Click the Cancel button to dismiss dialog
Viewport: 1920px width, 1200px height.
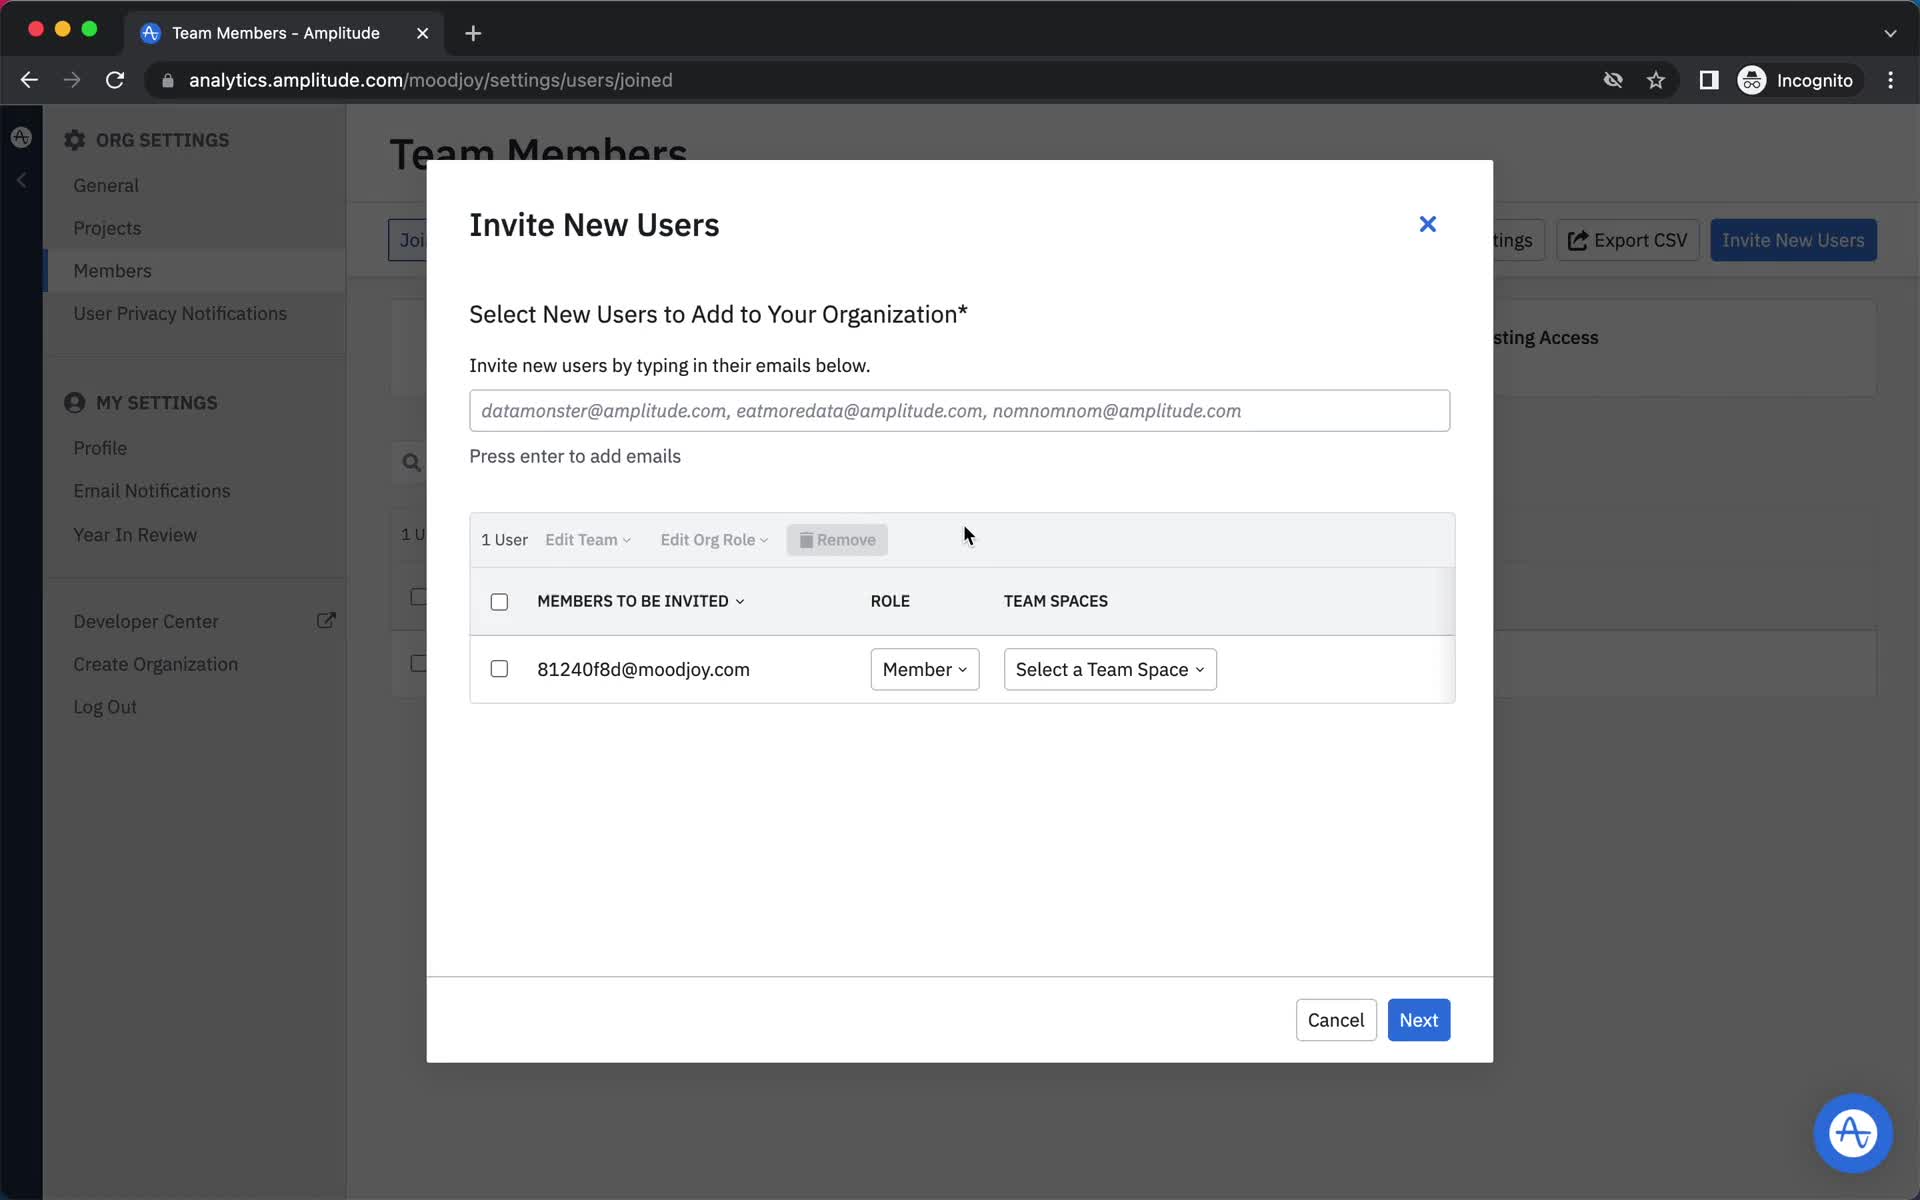point(1335,1020)
